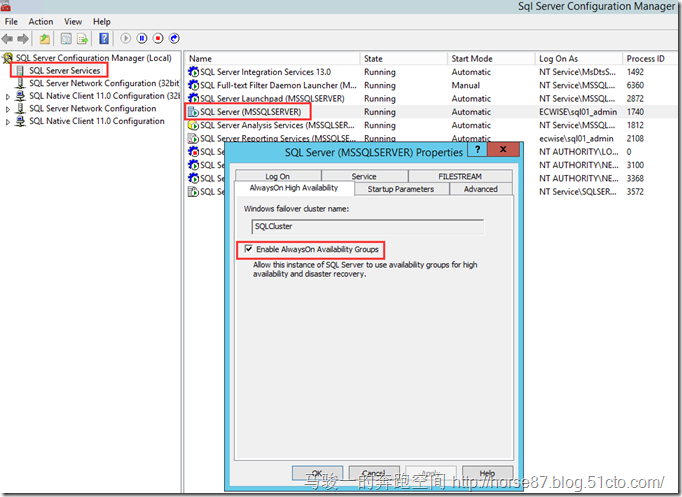The image size is (682, 497).
Task: Switch to the Advanced tab
Action: coord(481,189)
